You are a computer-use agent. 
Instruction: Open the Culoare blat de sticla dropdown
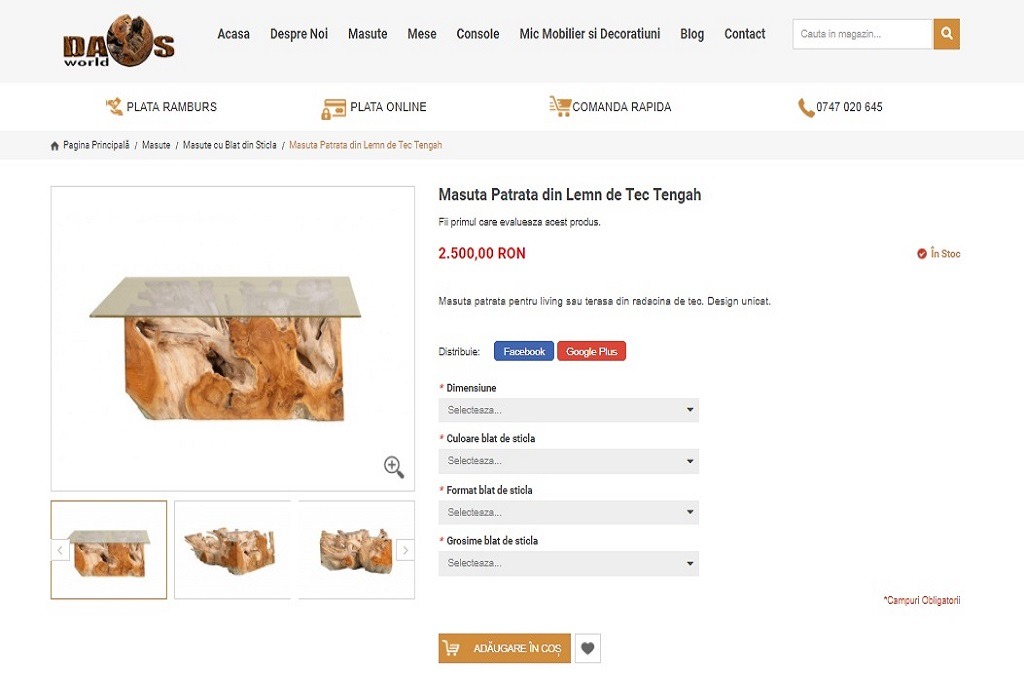point(568,461)
